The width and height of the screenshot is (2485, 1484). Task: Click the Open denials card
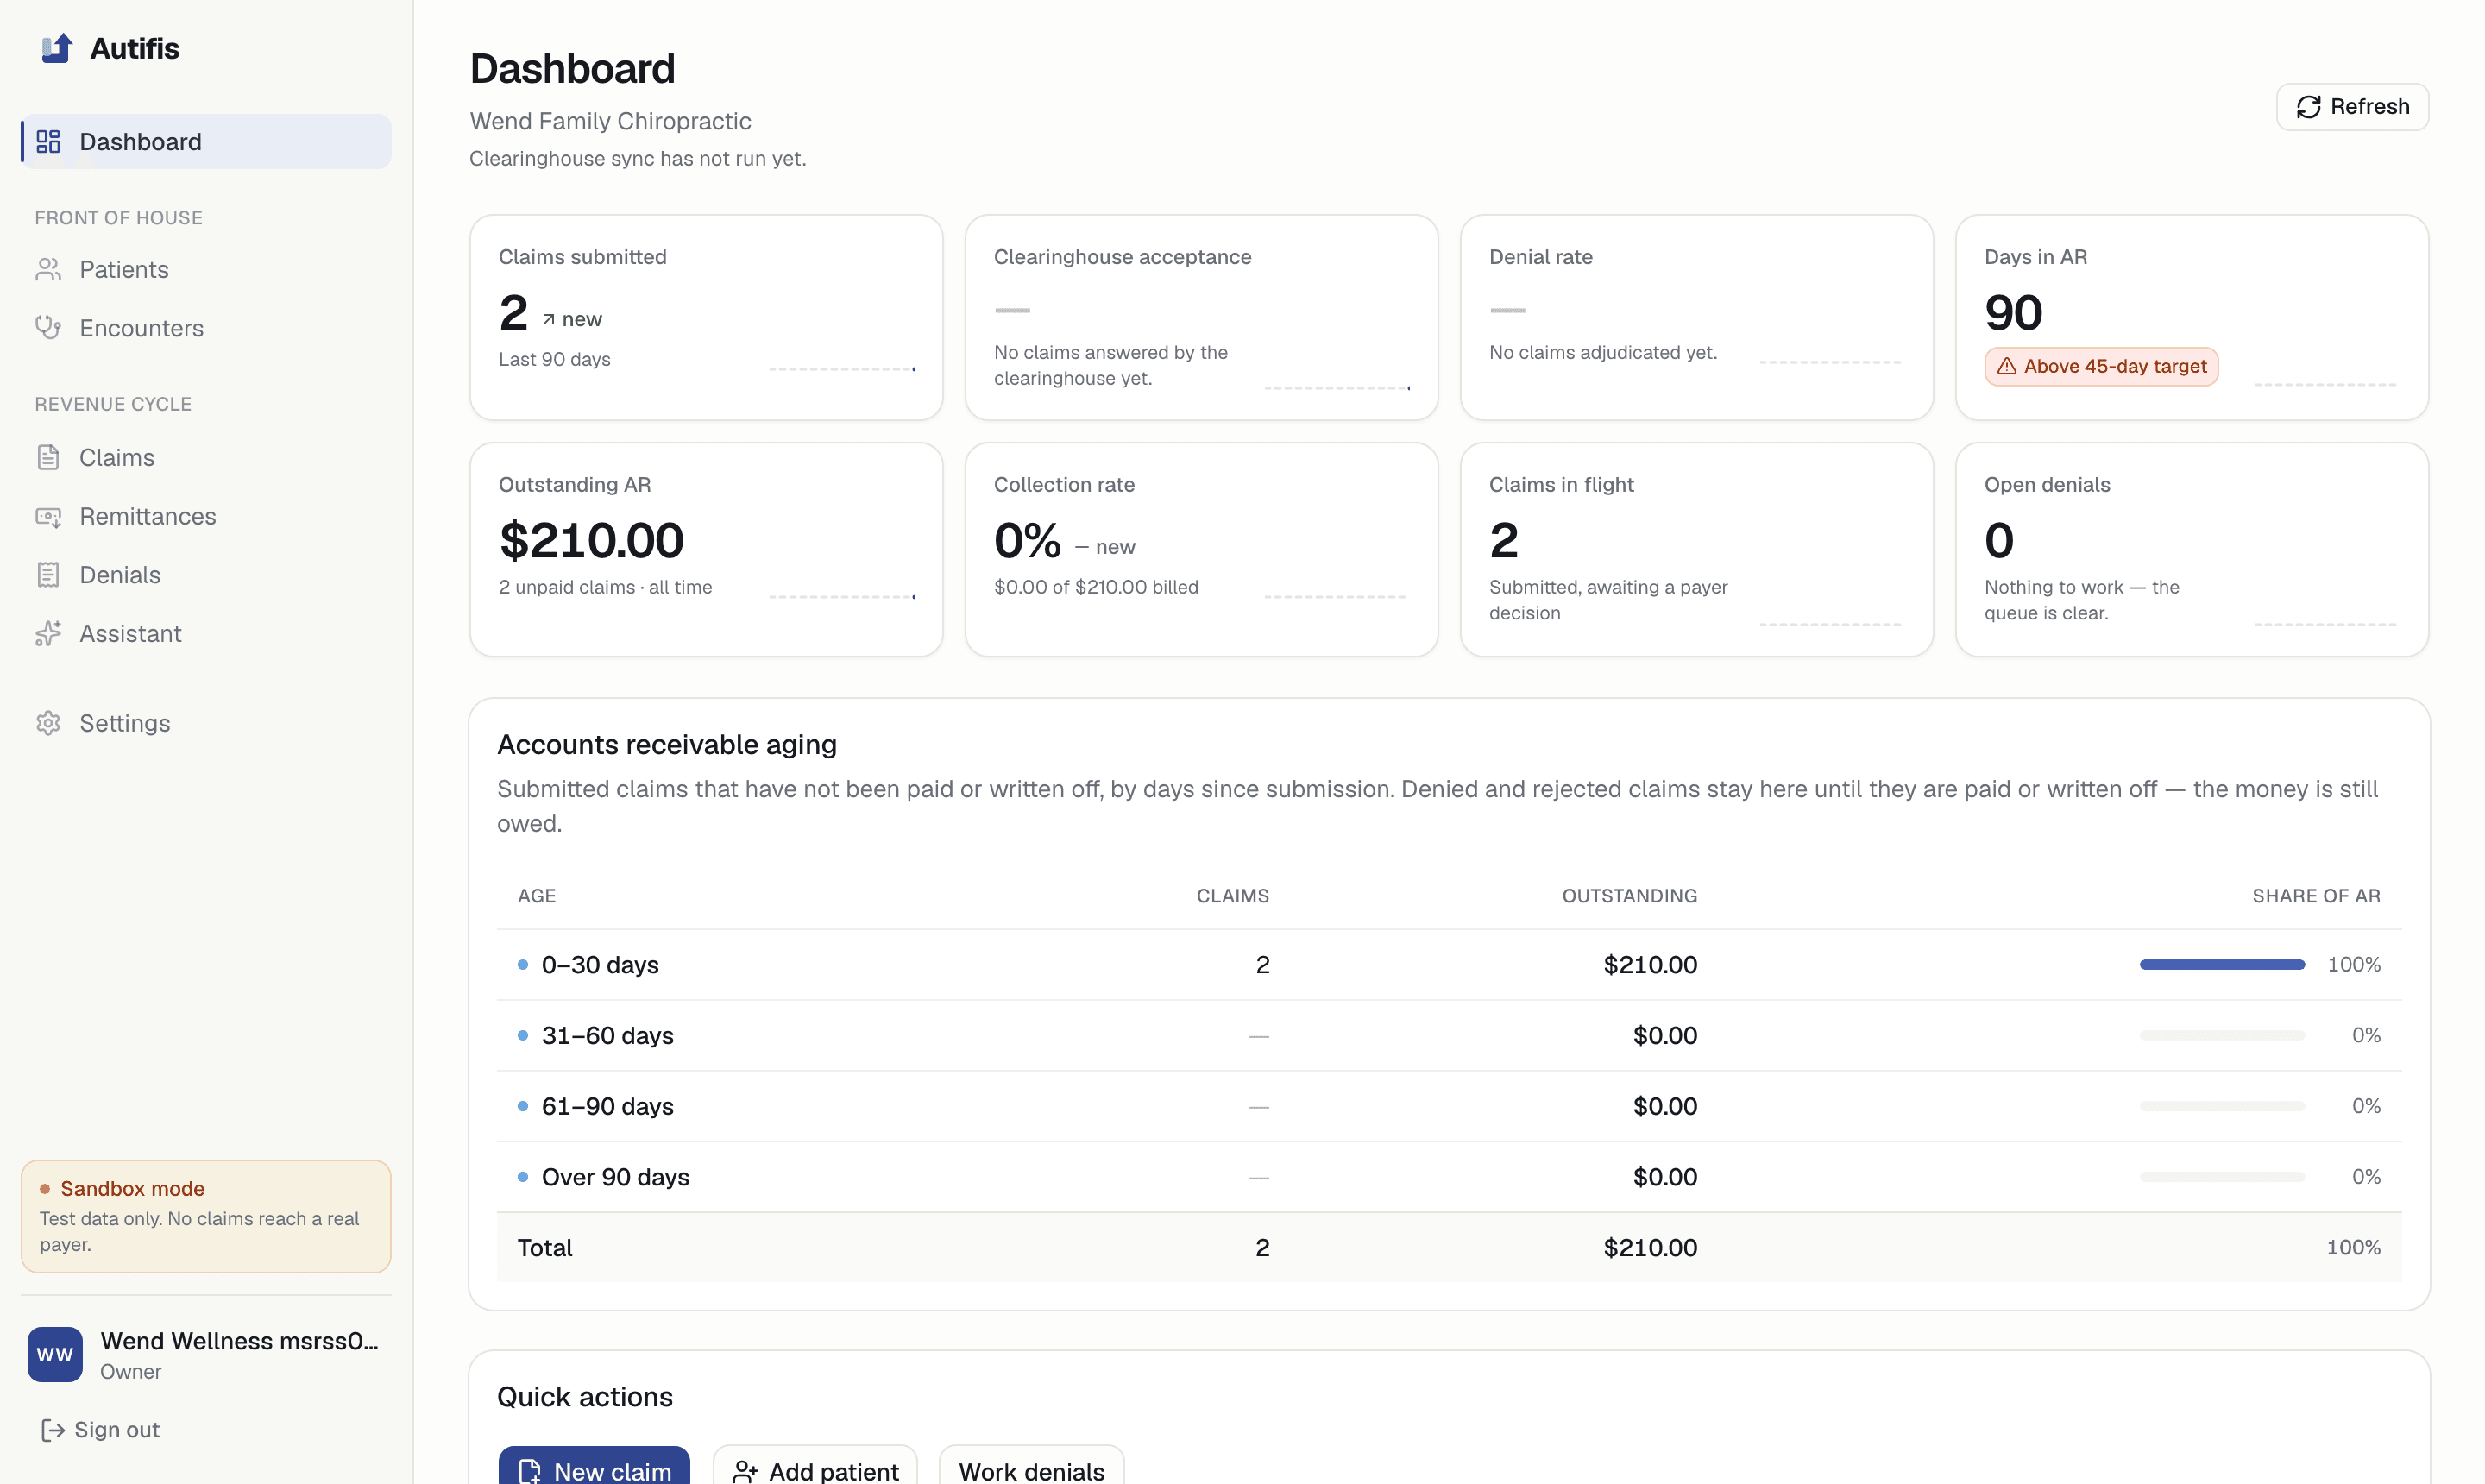click(2191, 549)
